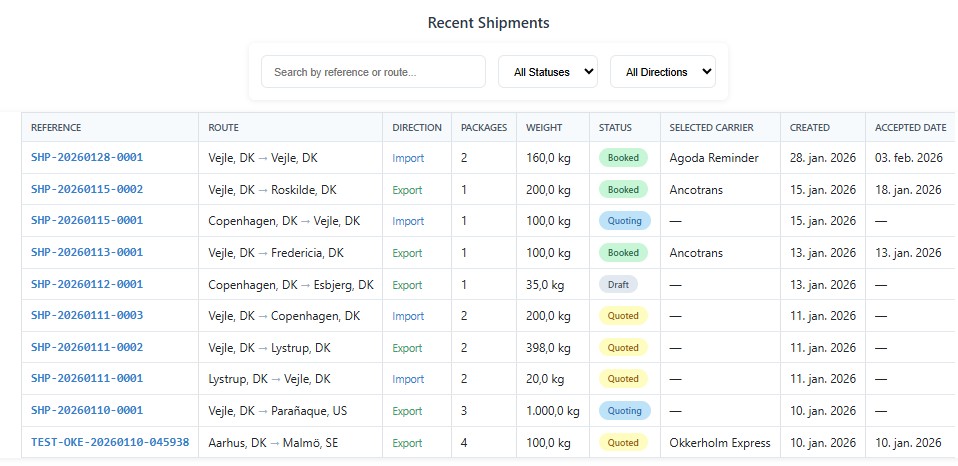Click the Import direction for SHP-20260128-0001

click(408, 158)
